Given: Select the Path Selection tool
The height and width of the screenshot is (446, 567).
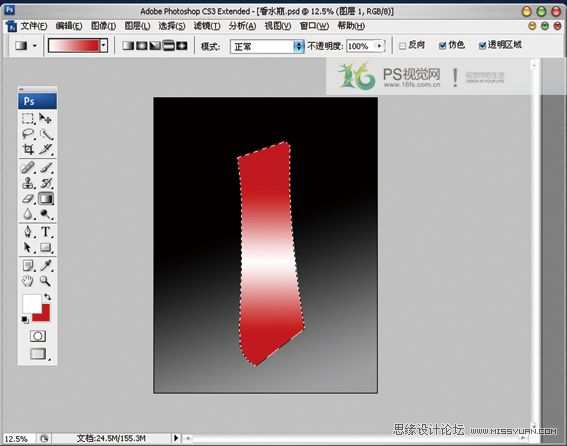Looking at the screenshot, I should [x=28, y=247].
